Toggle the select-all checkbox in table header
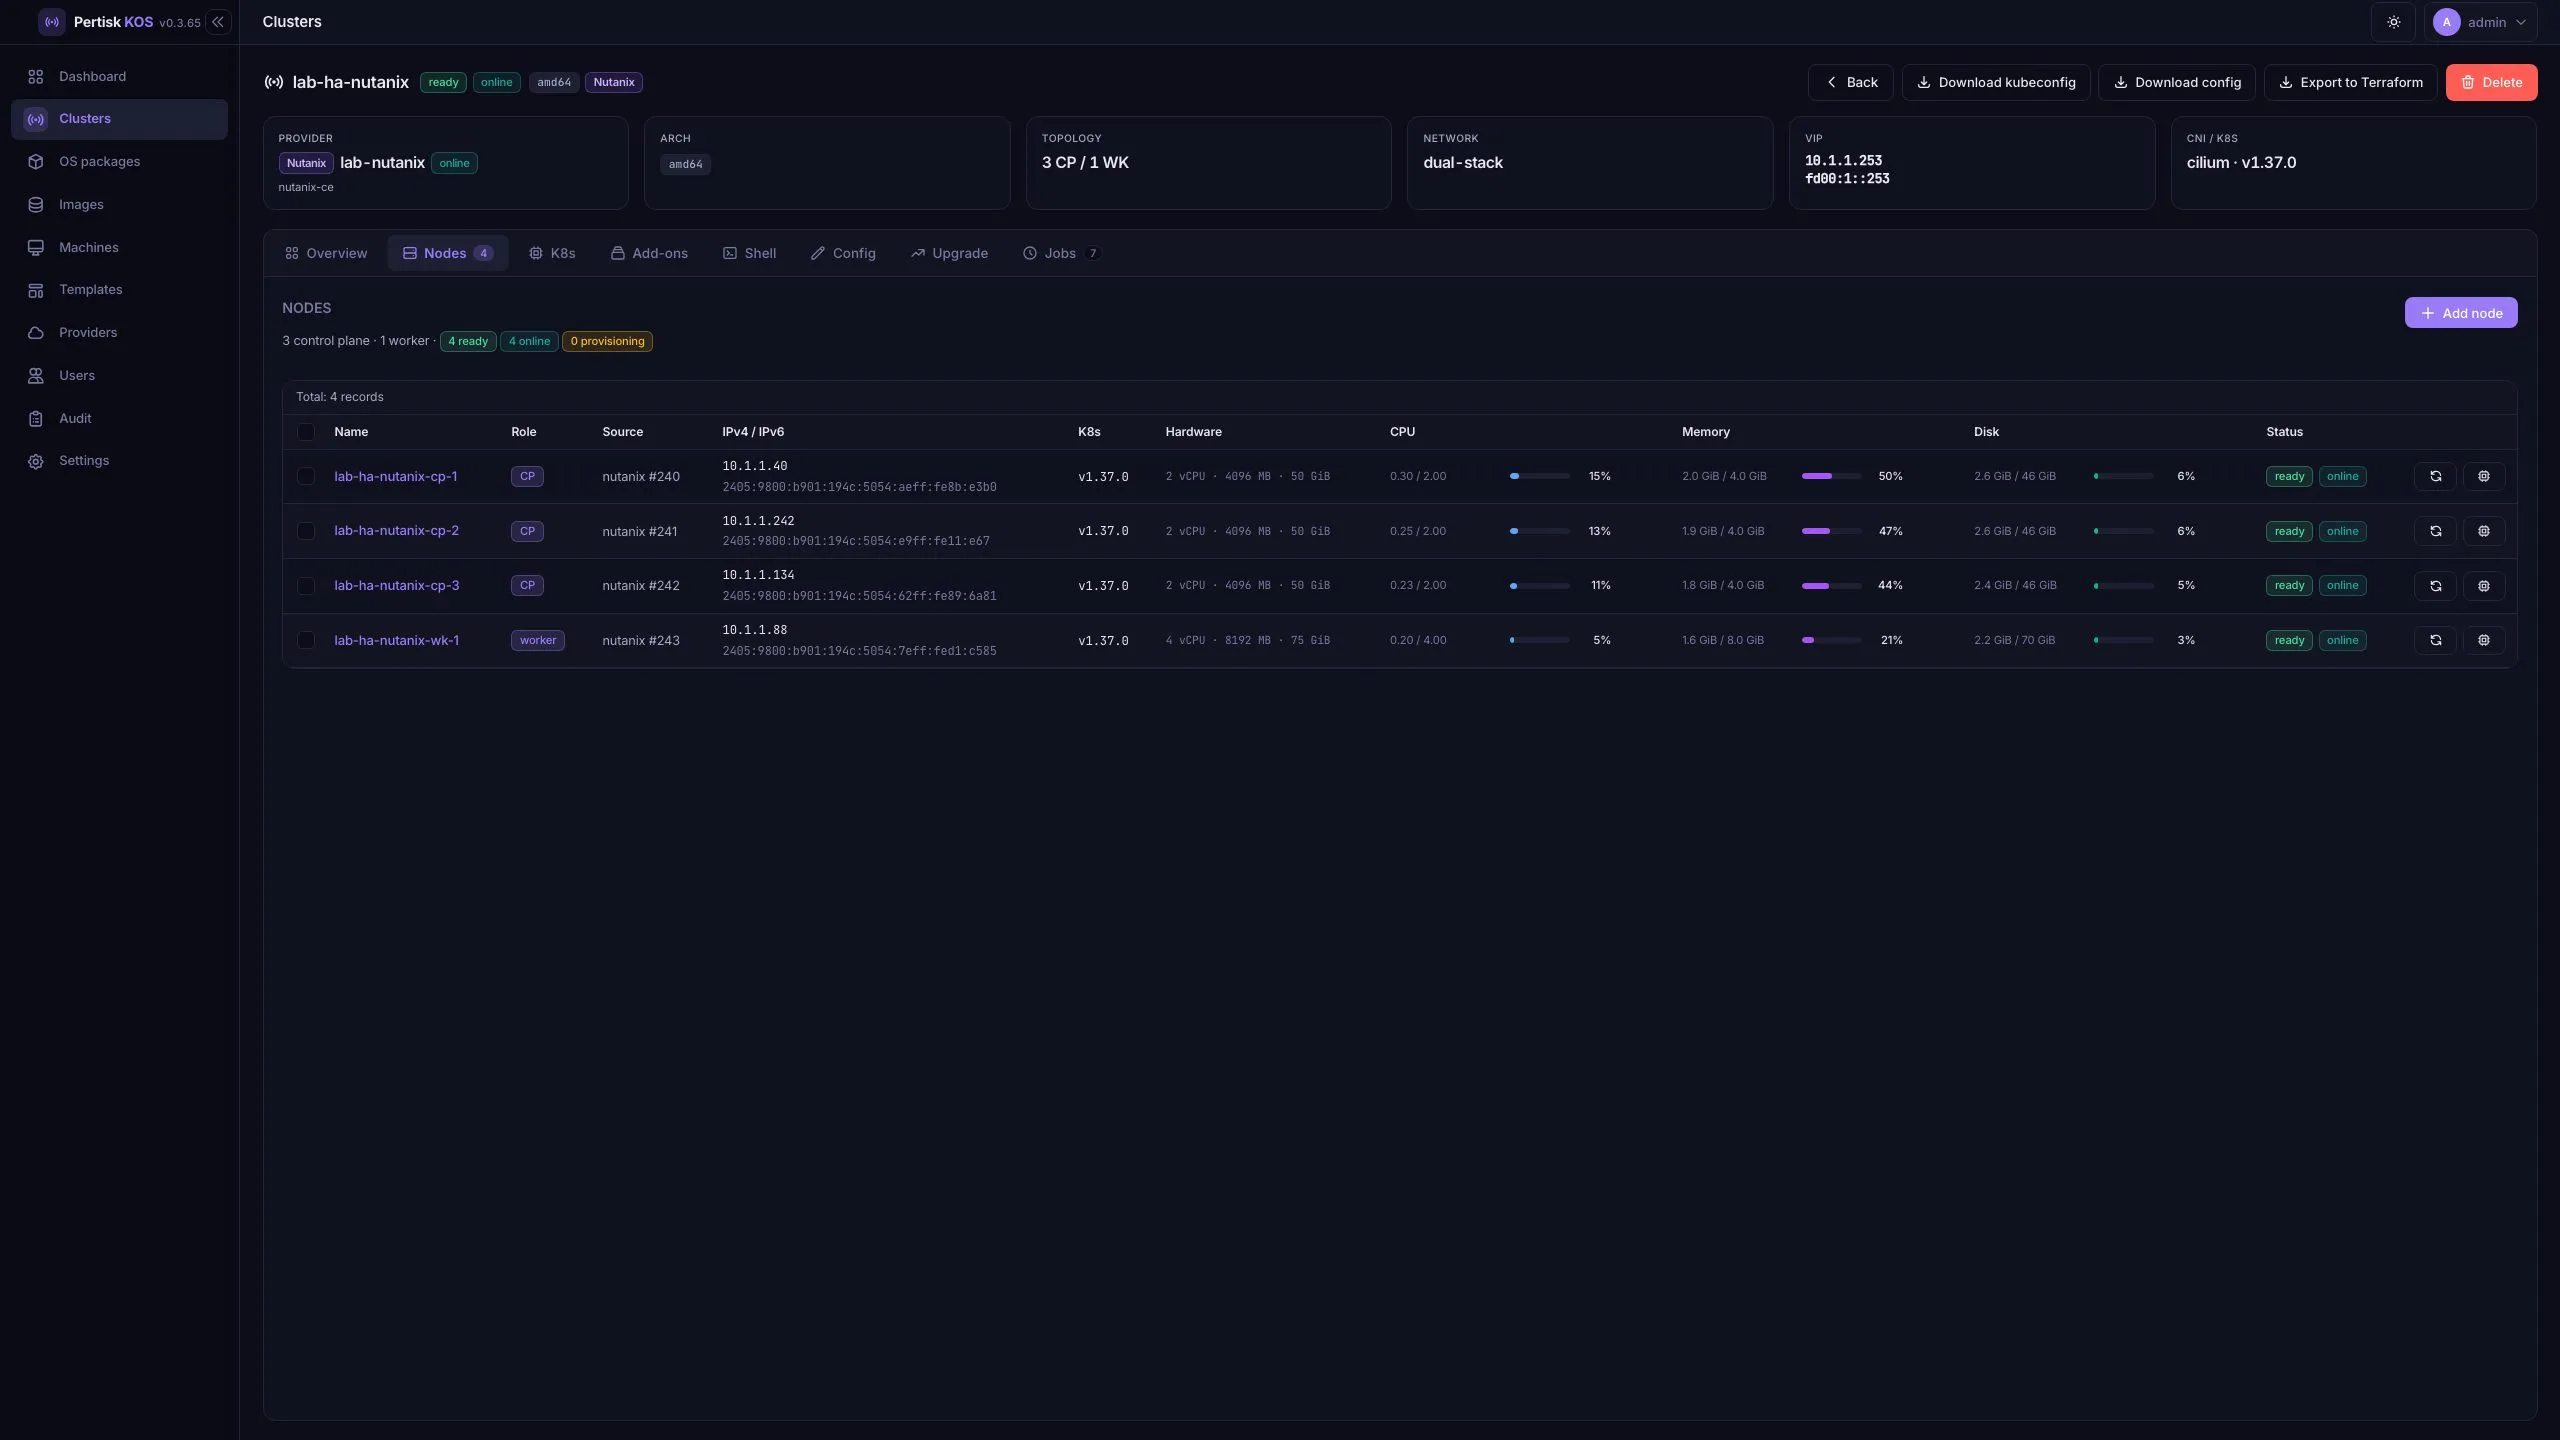Image resolution: width=2560 pixels, height=1440 pixels. (x=306, y=432)
